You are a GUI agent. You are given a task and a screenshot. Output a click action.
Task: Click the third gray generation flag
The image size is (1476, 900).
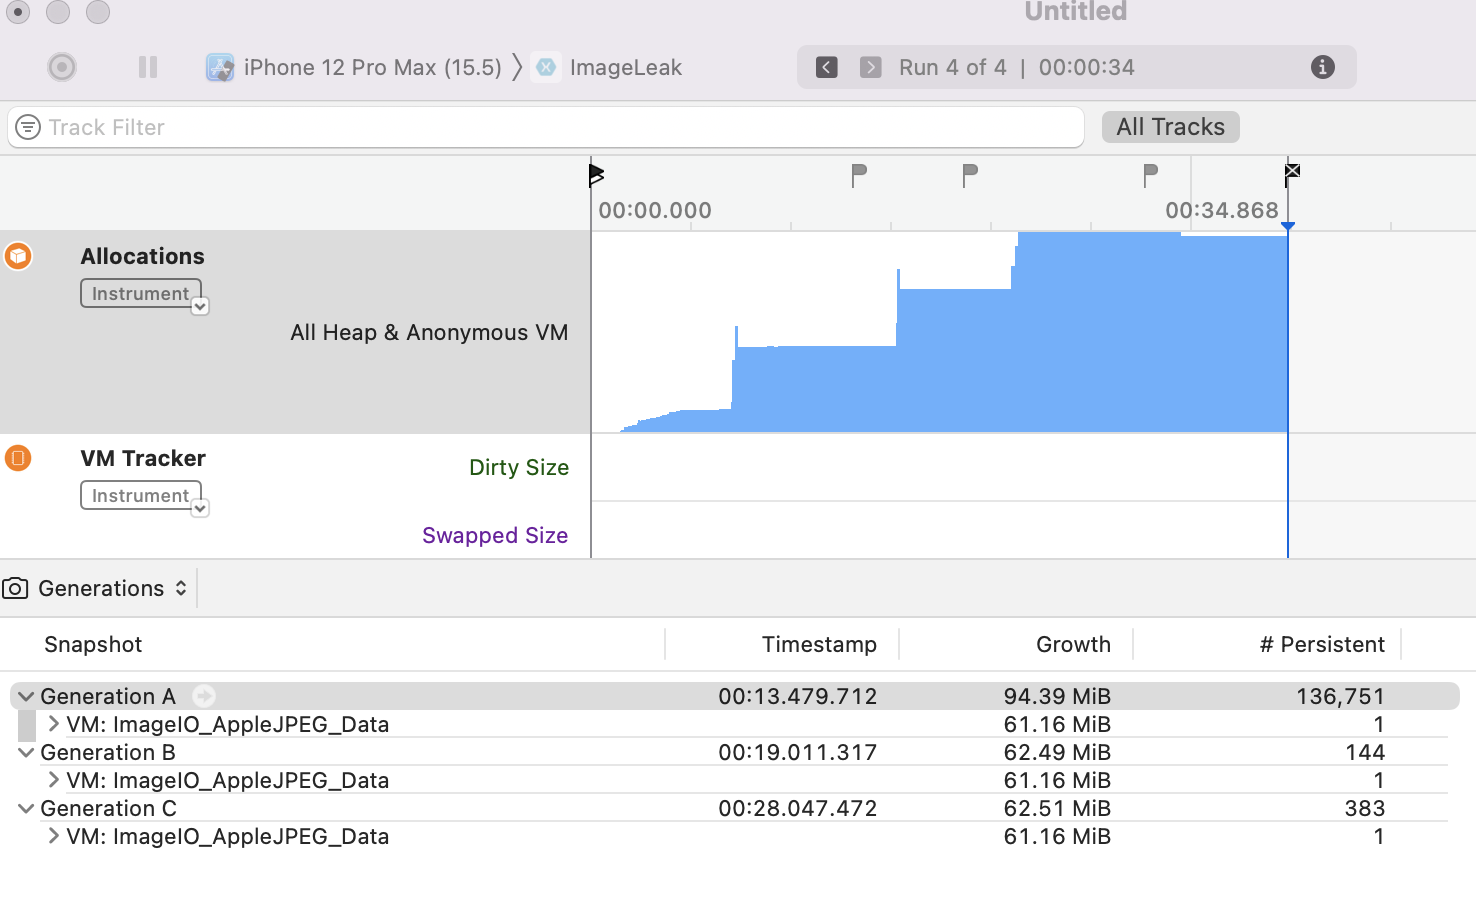1150,175
